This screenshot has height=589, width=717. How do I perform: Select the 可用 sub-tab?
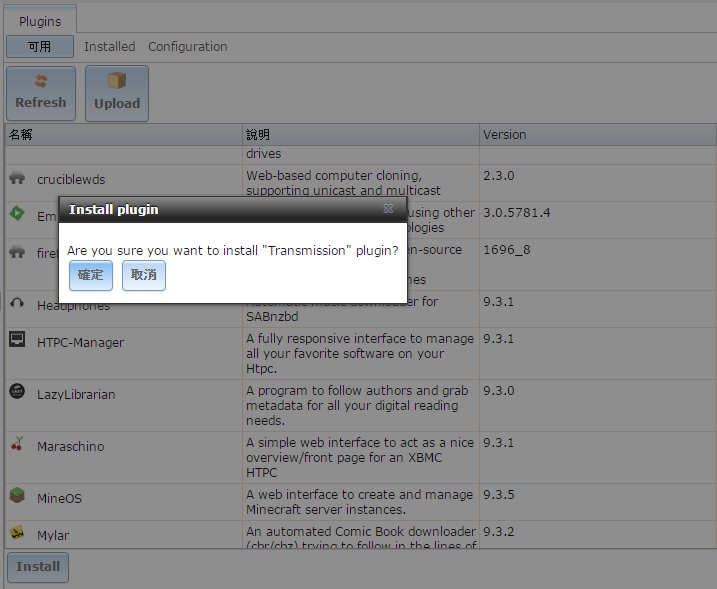(x=40, y=47)
